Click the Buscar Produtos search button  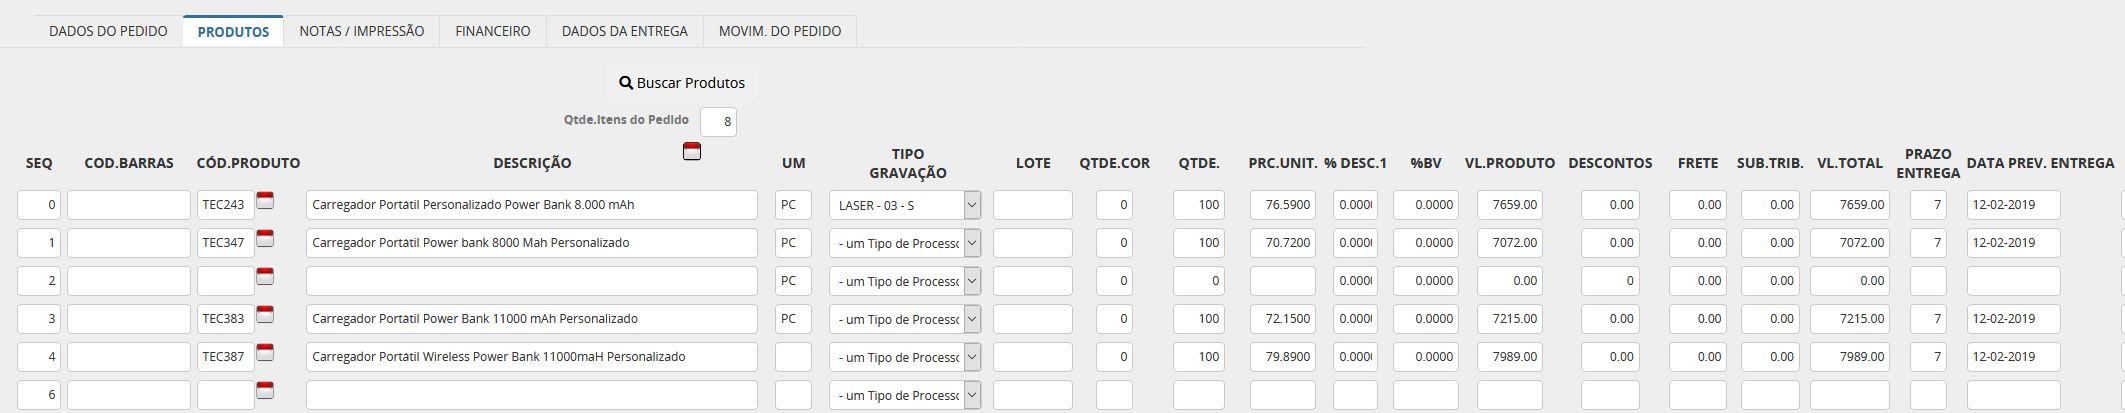[682, 83]
